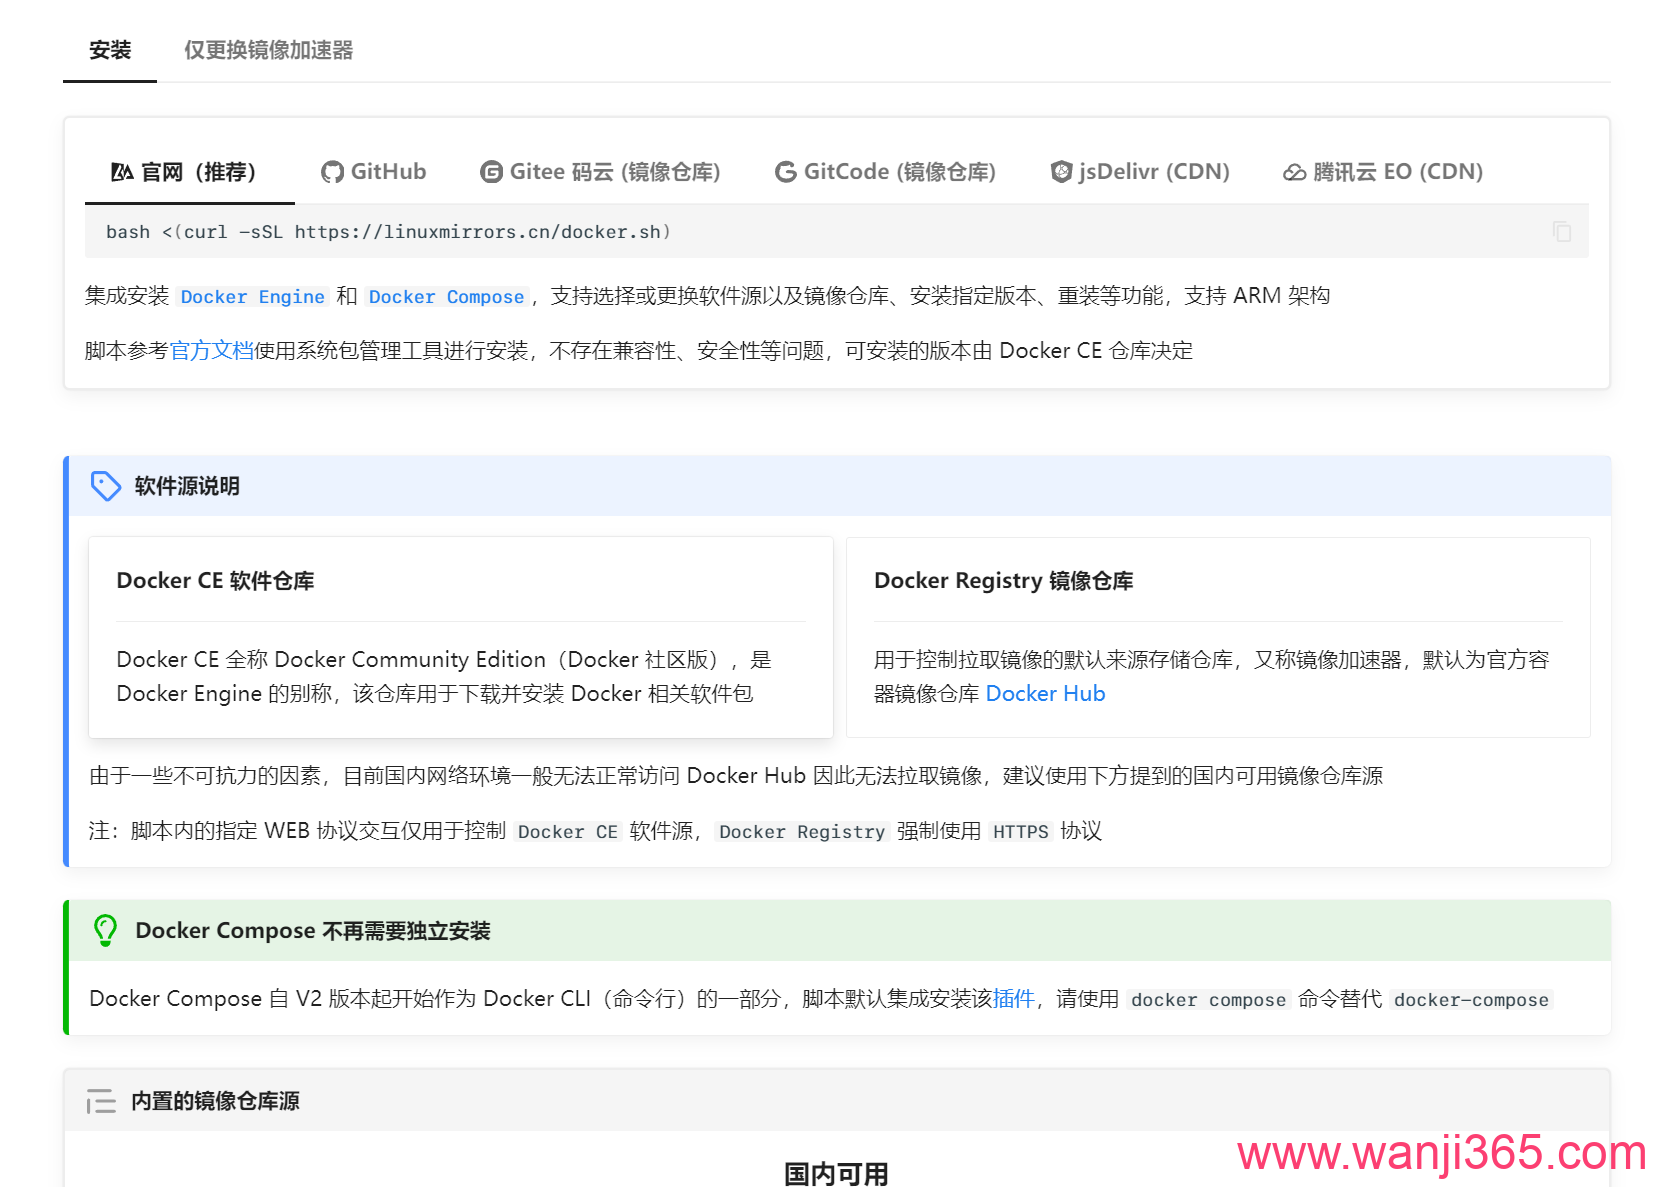Click the inline code 'HTTPS'
This screenshot has width=1655, height=1187.
[x=1020, y=832]
